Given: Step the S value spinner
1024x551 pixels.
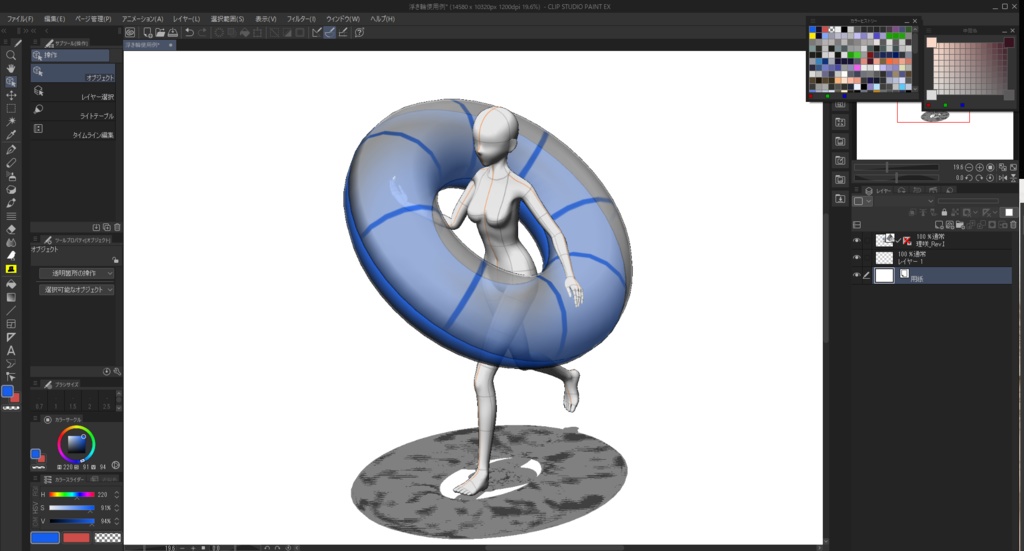Looking at the screenshot, I should point(117,507).
